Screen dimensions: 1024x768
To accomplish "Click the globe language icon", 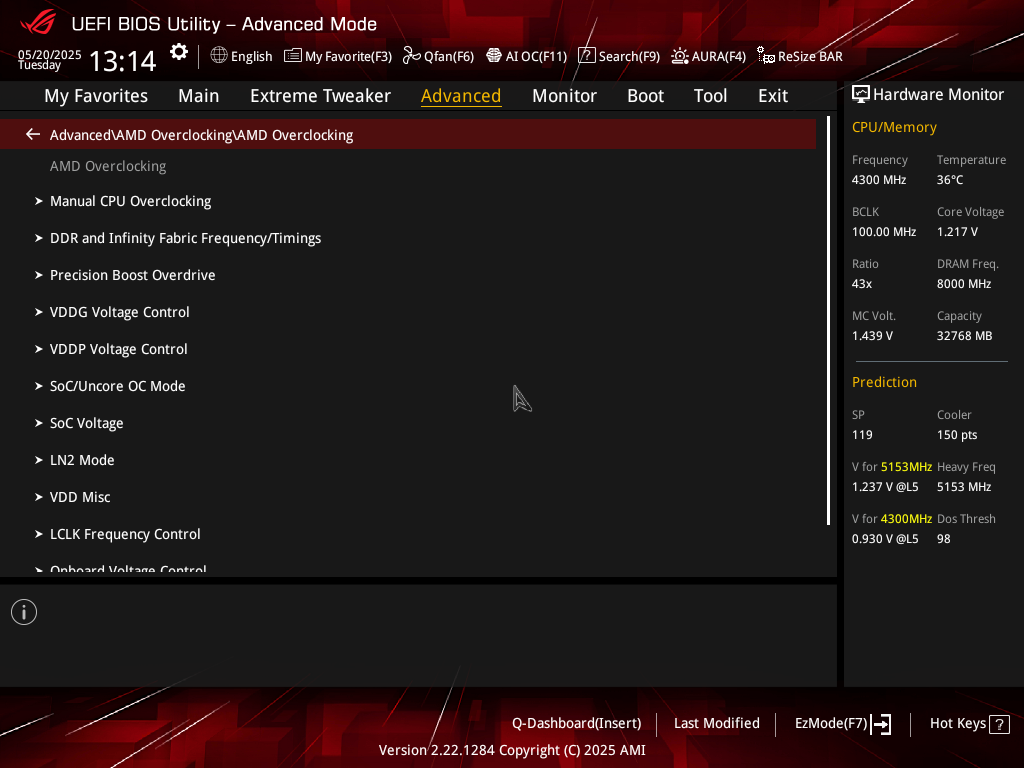I will tap(219, 56).
